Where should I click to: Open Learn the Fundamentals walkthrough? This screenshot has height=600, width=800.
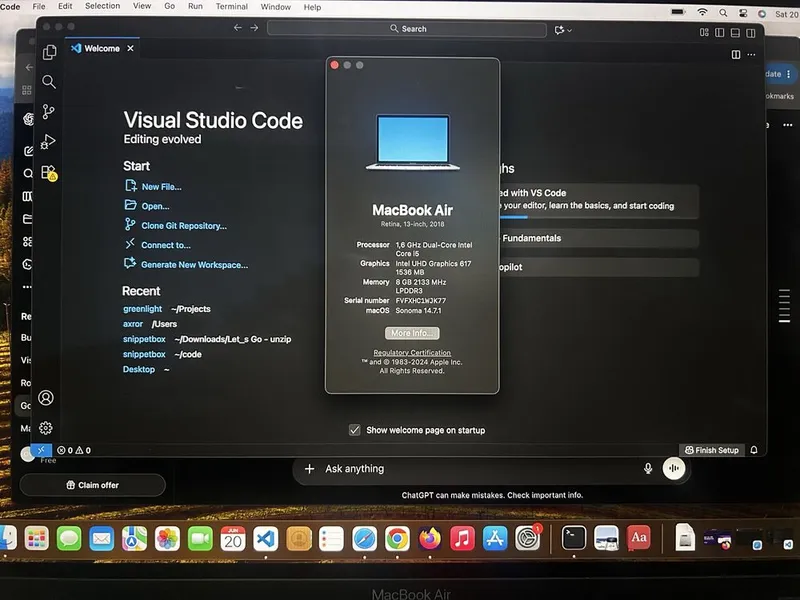tap(597, 238)
